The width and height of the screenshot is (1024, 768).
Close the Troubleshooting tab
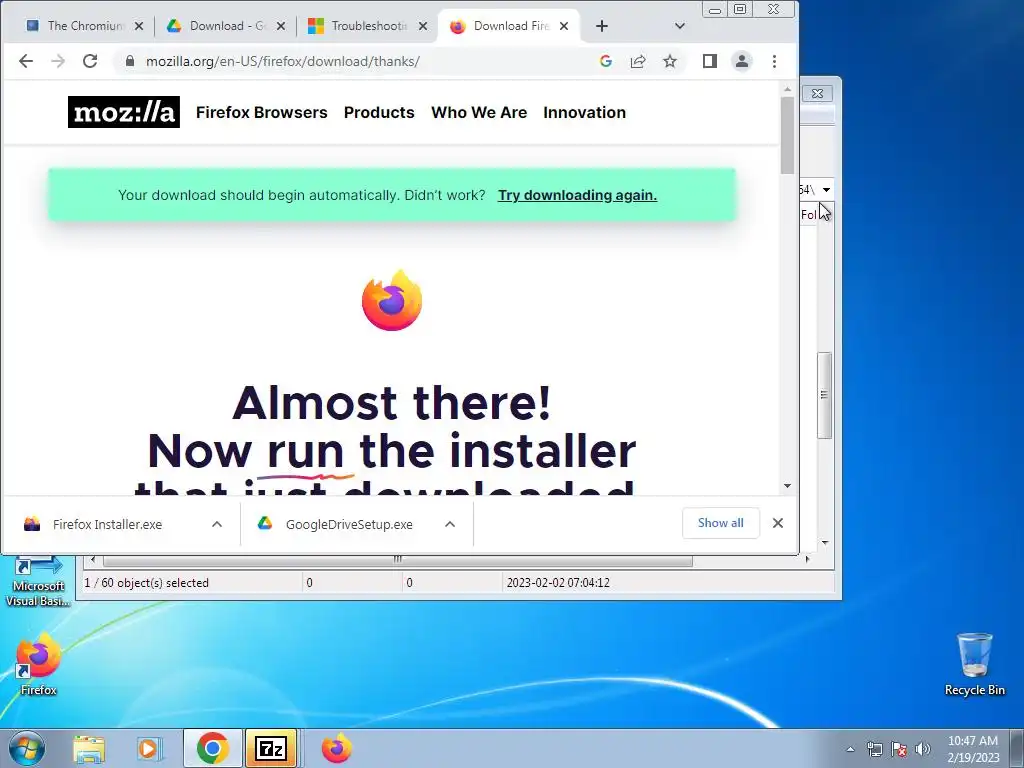tap(423, 26)
